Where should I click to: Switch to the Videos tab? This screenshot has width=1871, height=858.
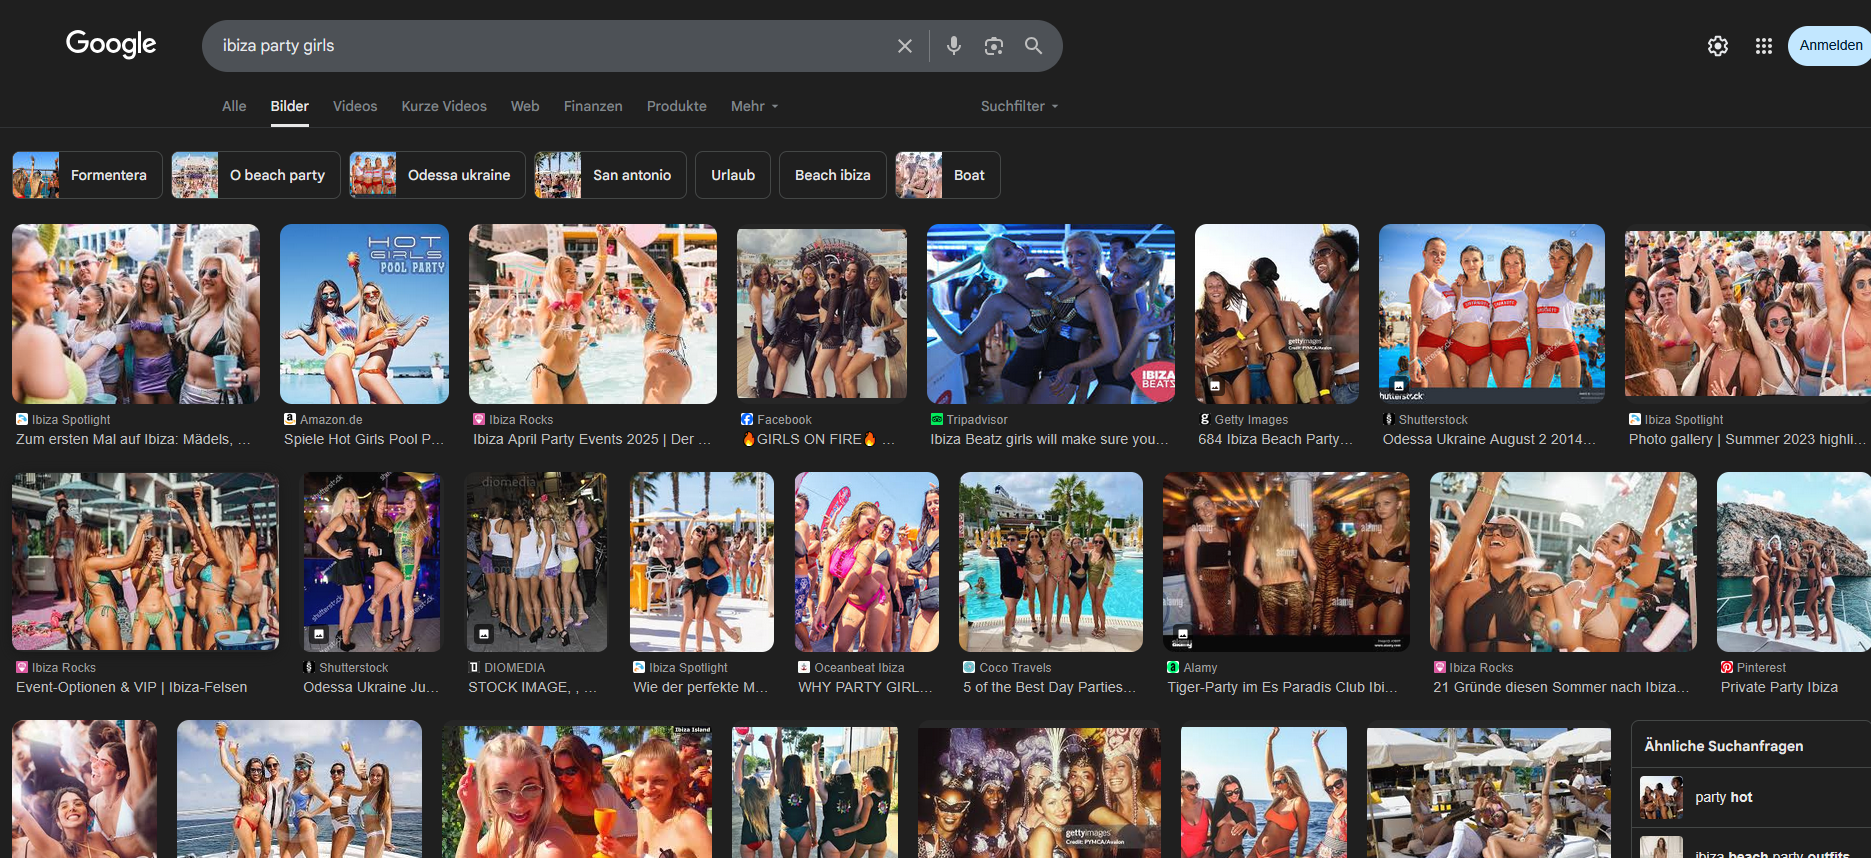(x=355, y=106)
